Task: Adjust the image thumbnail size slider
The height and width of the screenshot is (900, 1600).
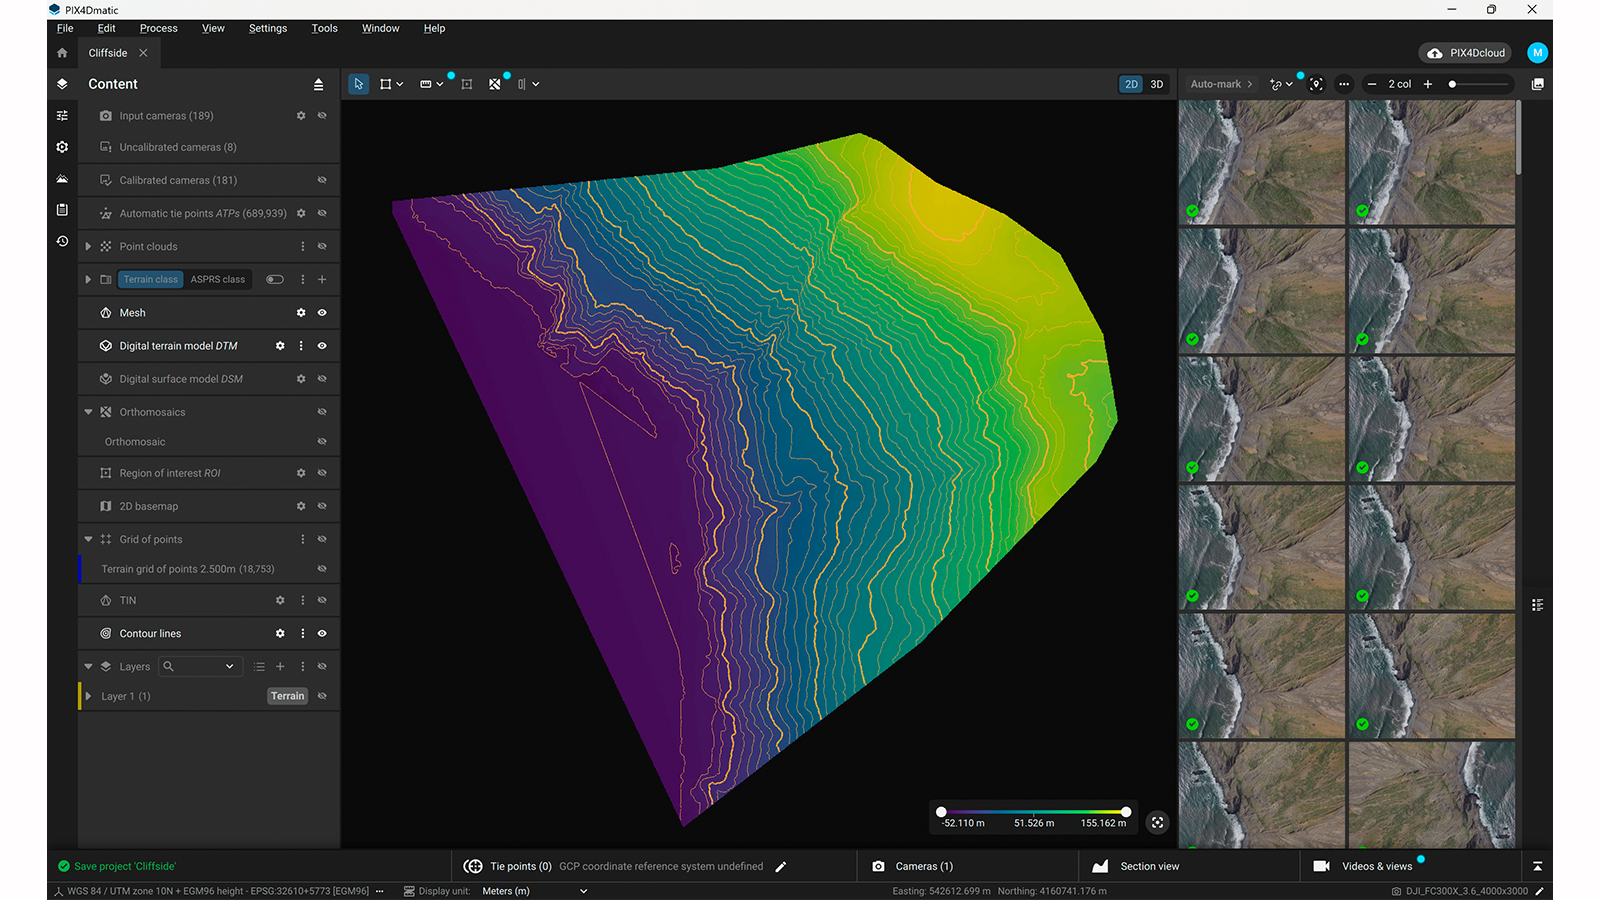Action: pos(1453,85)
